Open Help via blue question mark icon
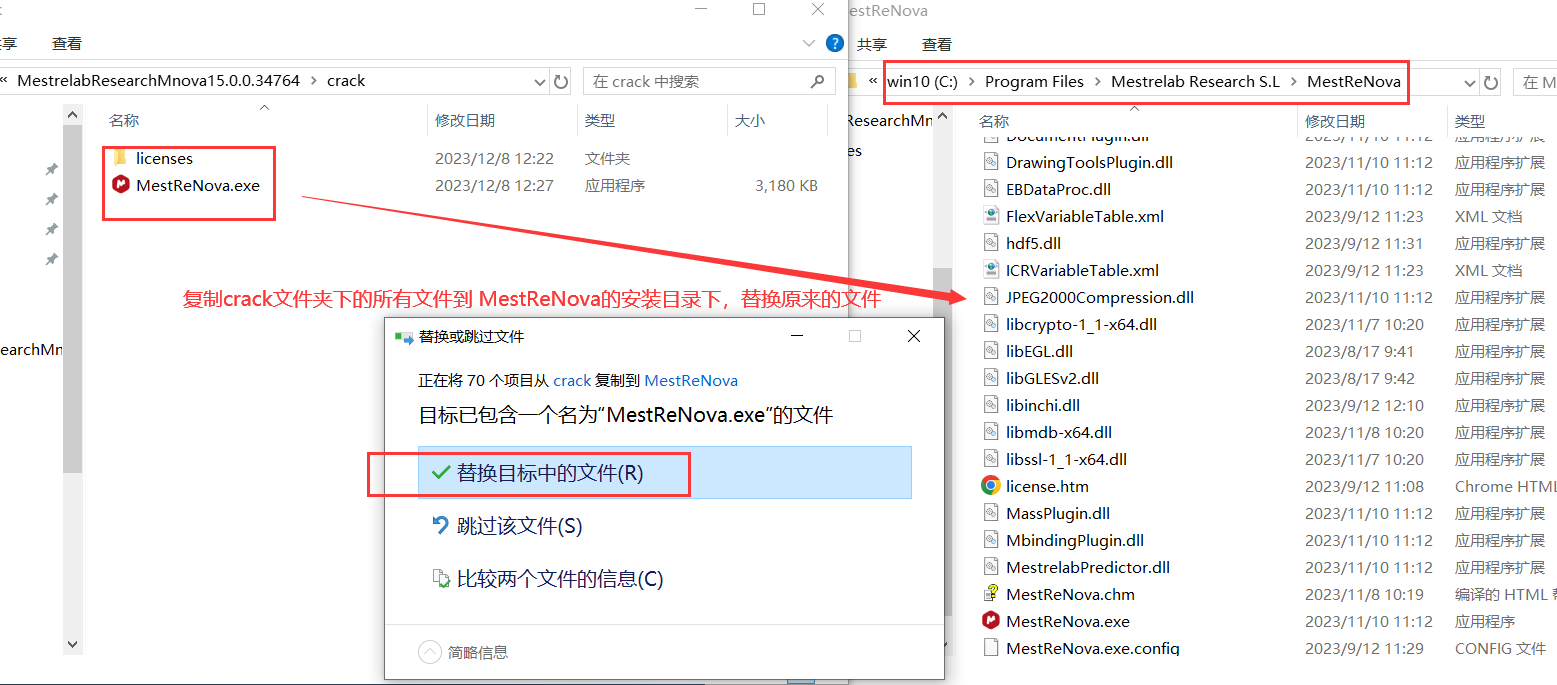 point(835,44)
